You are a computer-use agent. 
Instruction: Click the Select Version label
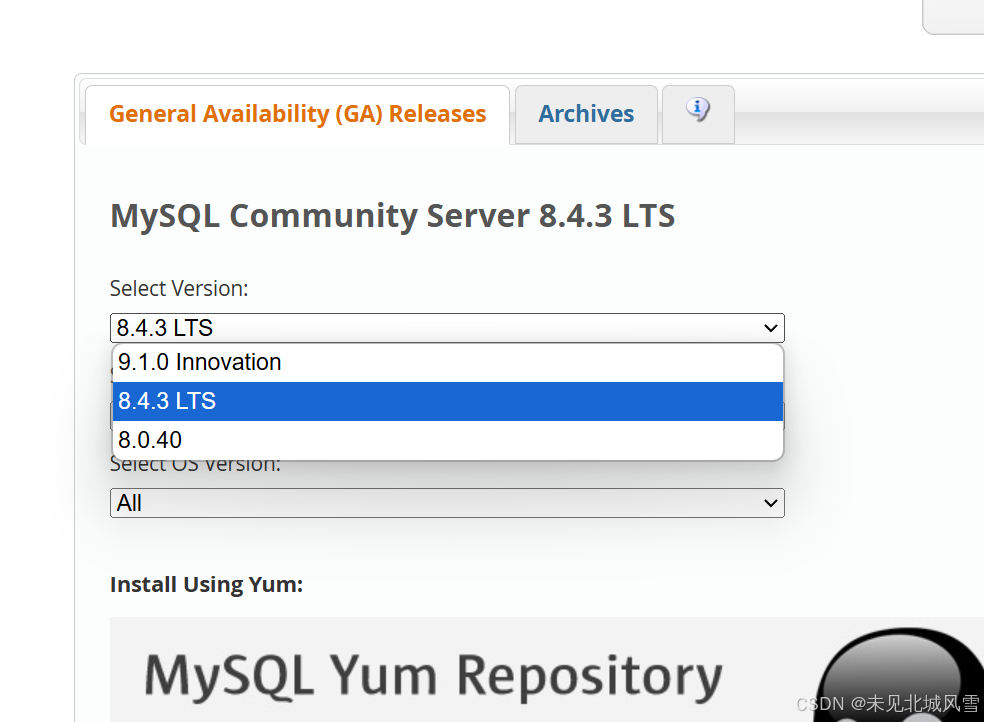point(179,289)
